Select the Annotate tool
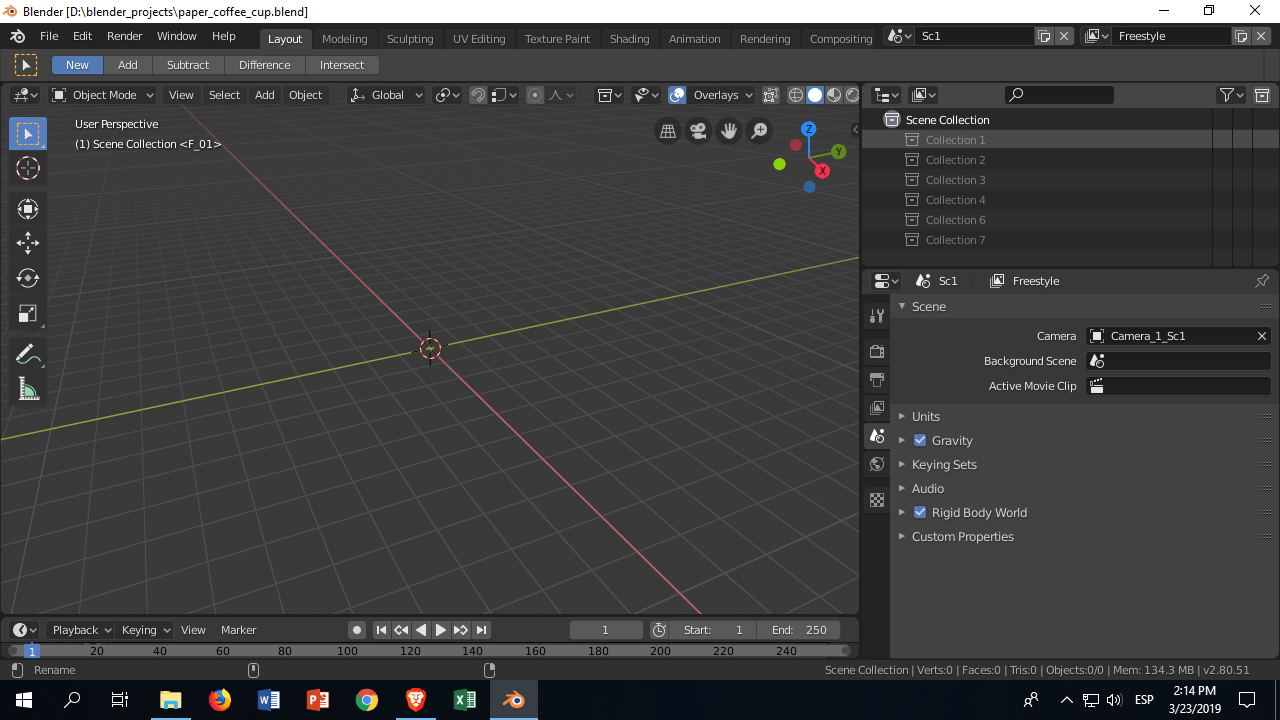 click(27, 352)
